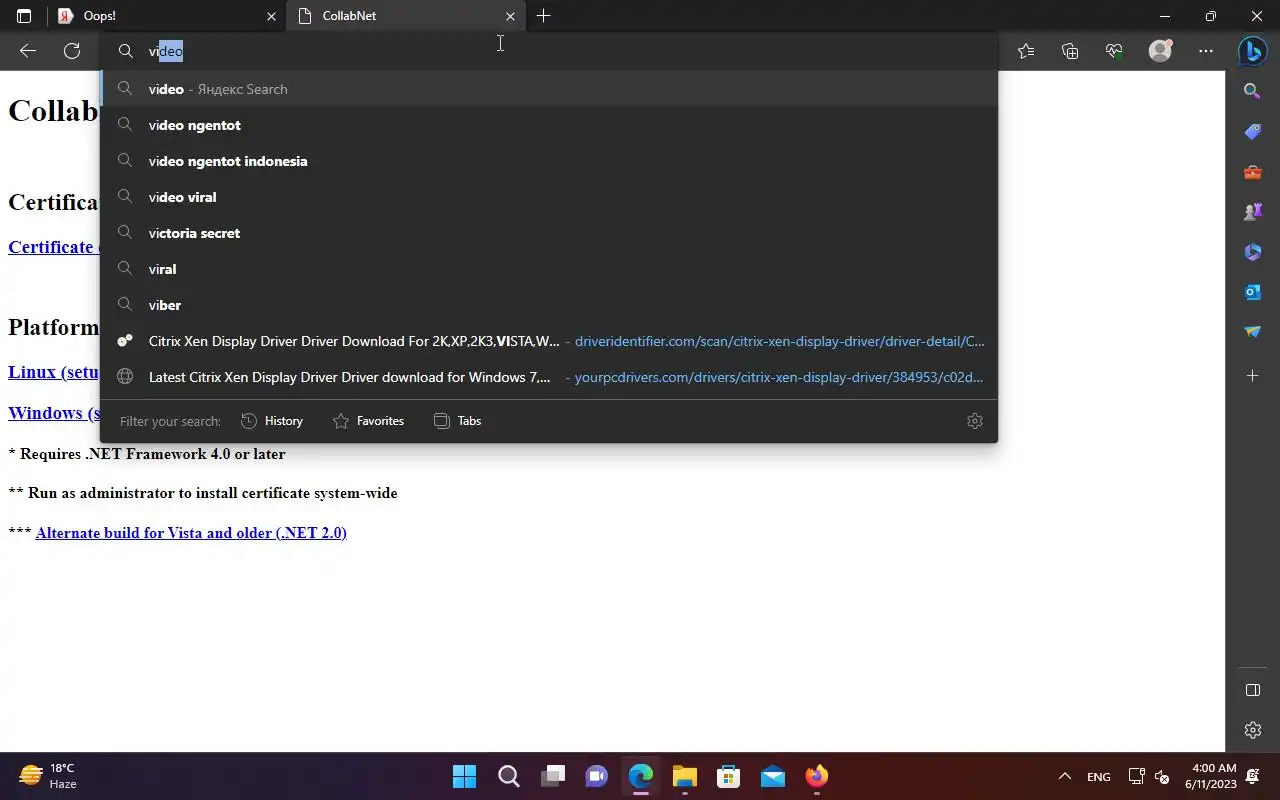1280x800 pixels.
Task: Refresh the current page
Action: [72, 51]
